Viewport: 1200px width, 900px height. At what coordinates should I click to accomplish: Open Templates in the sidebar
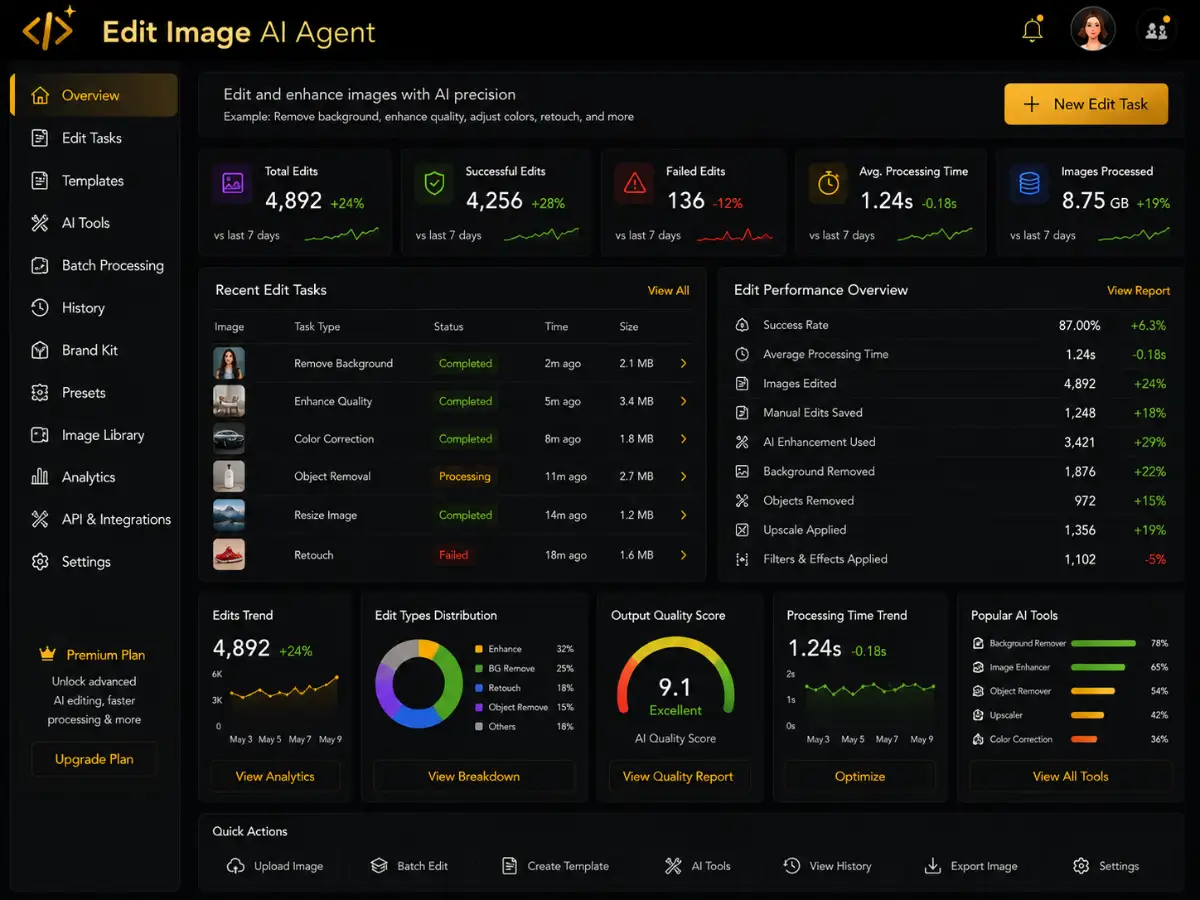coord(94,181)
